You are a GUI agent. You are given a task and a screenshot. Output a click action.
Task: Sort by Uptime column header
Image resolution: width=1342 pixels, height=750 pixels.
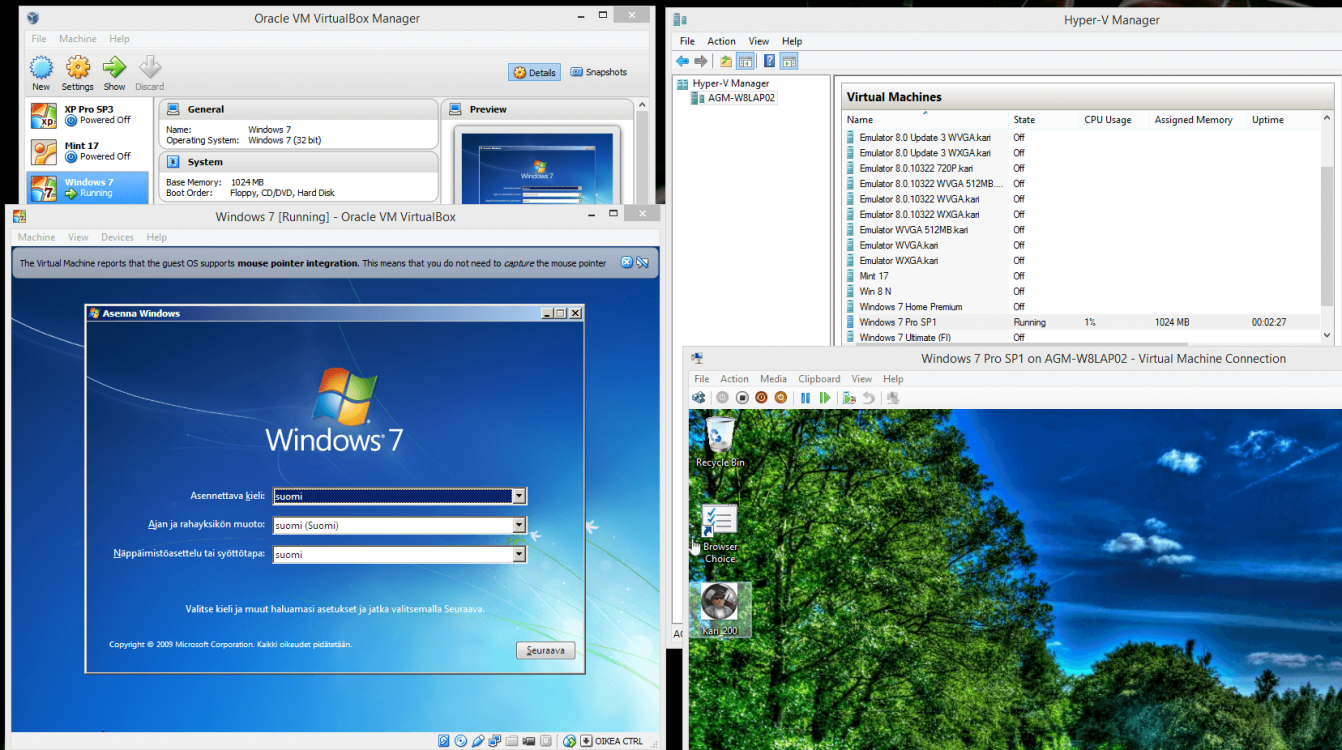pos(1284,120)
